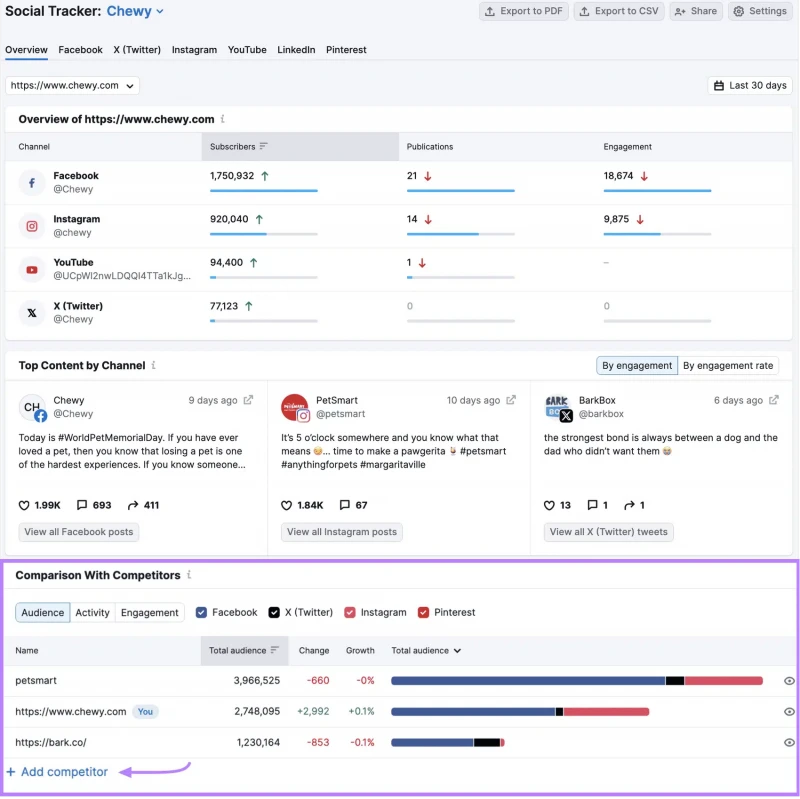Click the Export to CSV button

point(619,11)
